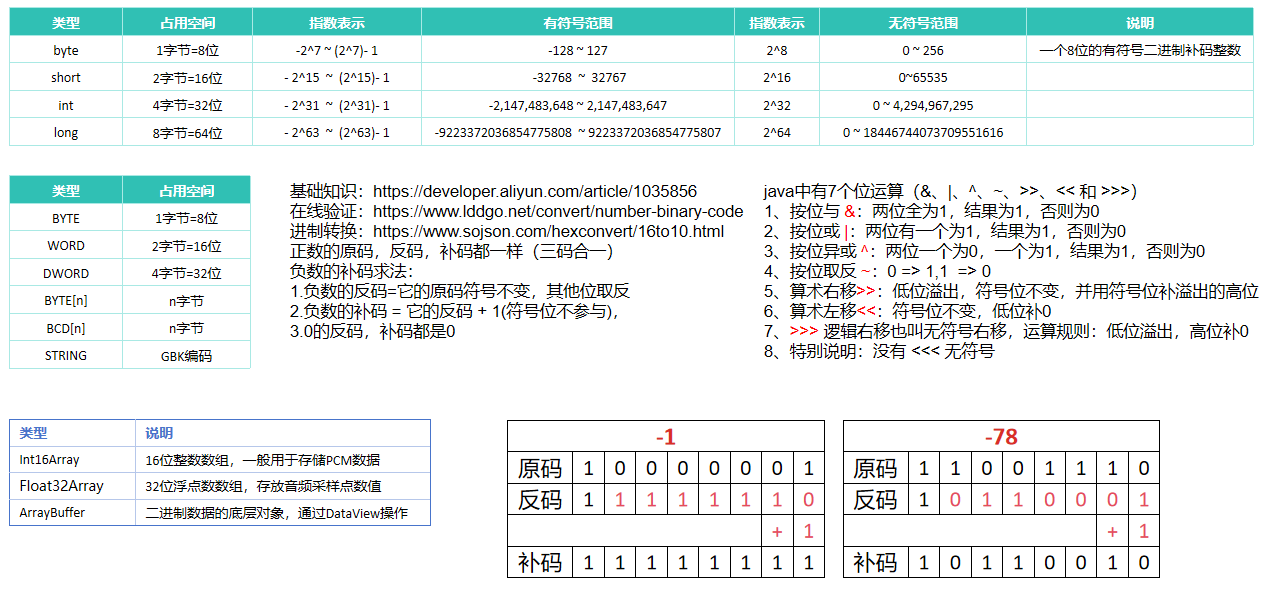The width and height of the screenshot is (1265, 597).
Task: Click the java中有7个位运算 heading line
Action: [x=950, y=191]
